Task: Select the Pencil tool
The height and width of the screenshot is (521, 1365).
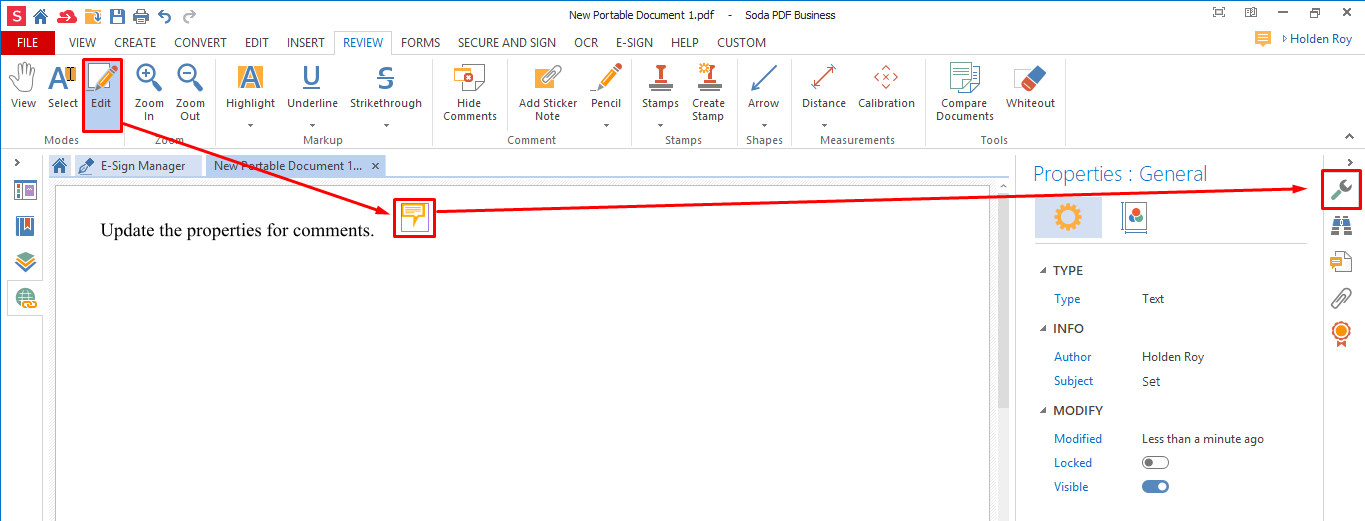Action: click(606, 86)
